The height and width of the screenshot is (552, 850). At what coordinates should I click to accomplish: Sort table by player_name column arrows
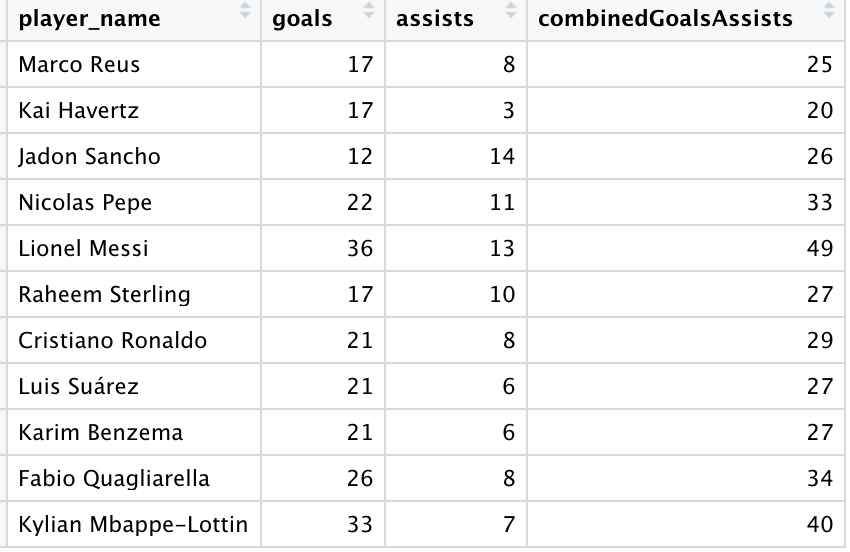[x=245, y=10]
